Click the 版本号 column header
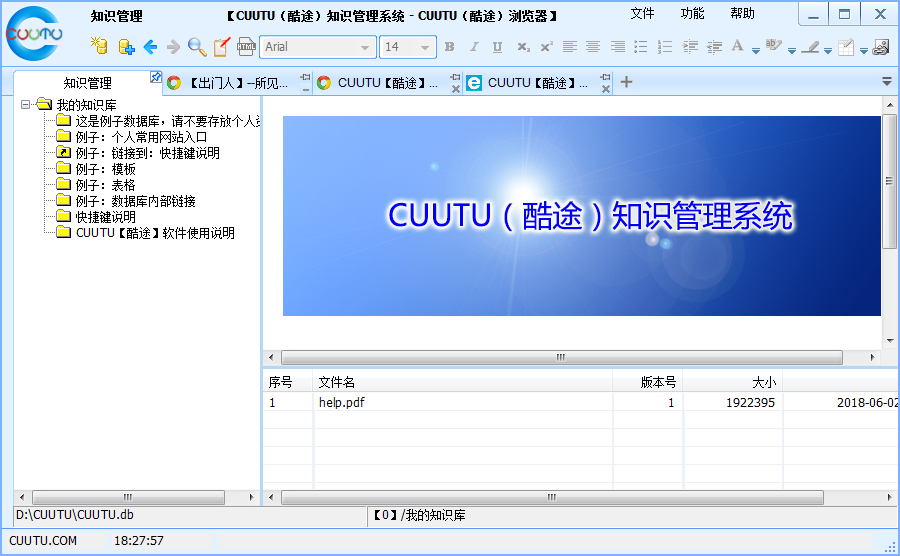The height and width of the screenshot is (556, 900). 647,382
